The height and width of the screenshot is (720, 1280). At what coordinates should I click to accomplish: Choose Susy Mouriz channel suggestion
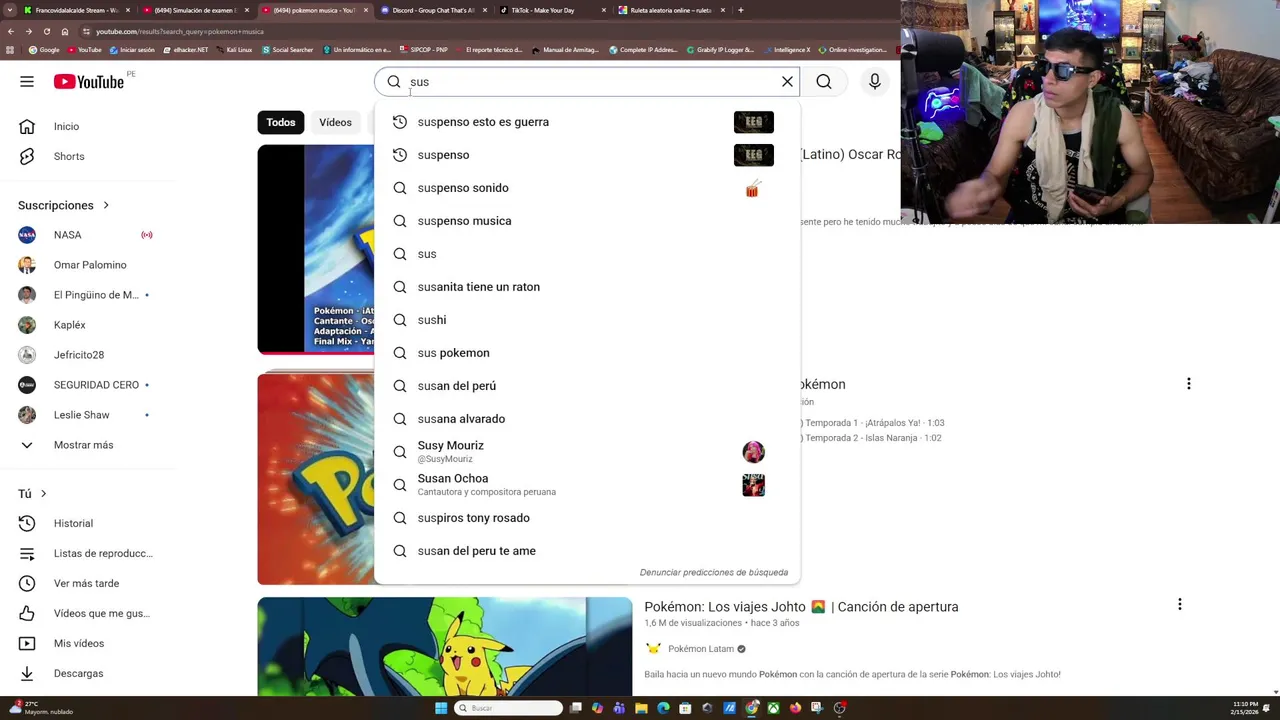click(587, 452)
